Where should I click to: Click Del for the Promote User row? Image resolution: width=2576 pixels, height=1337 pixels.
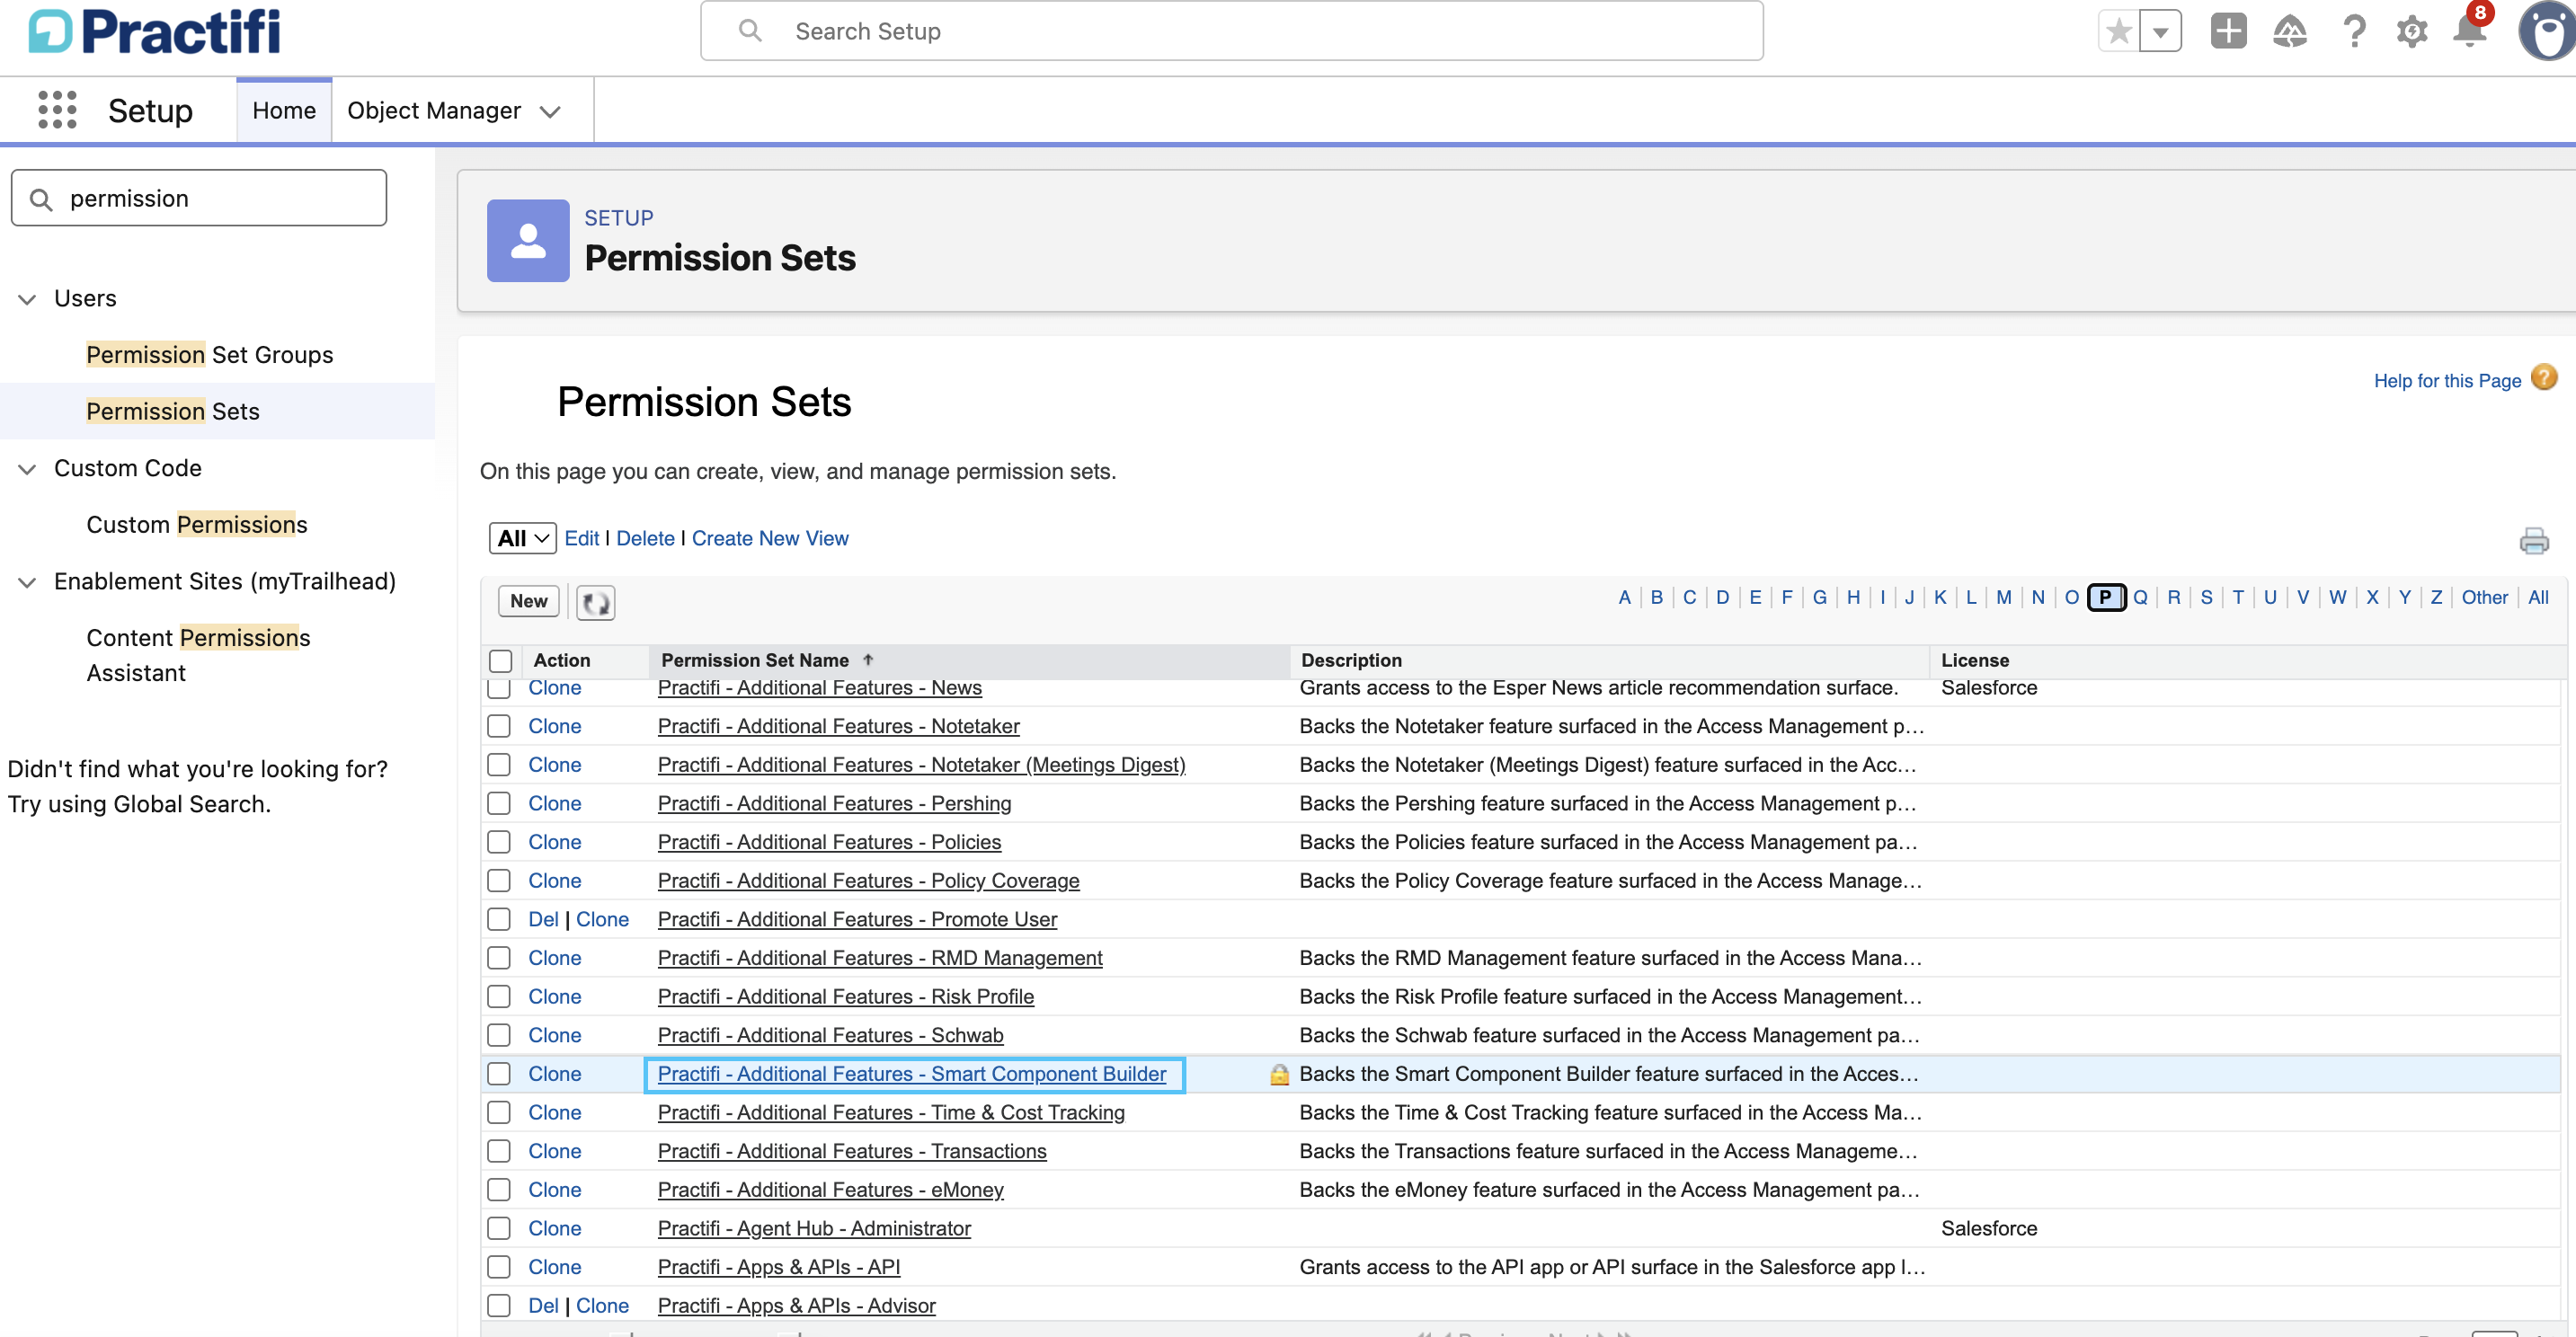[x=543, y=920]
